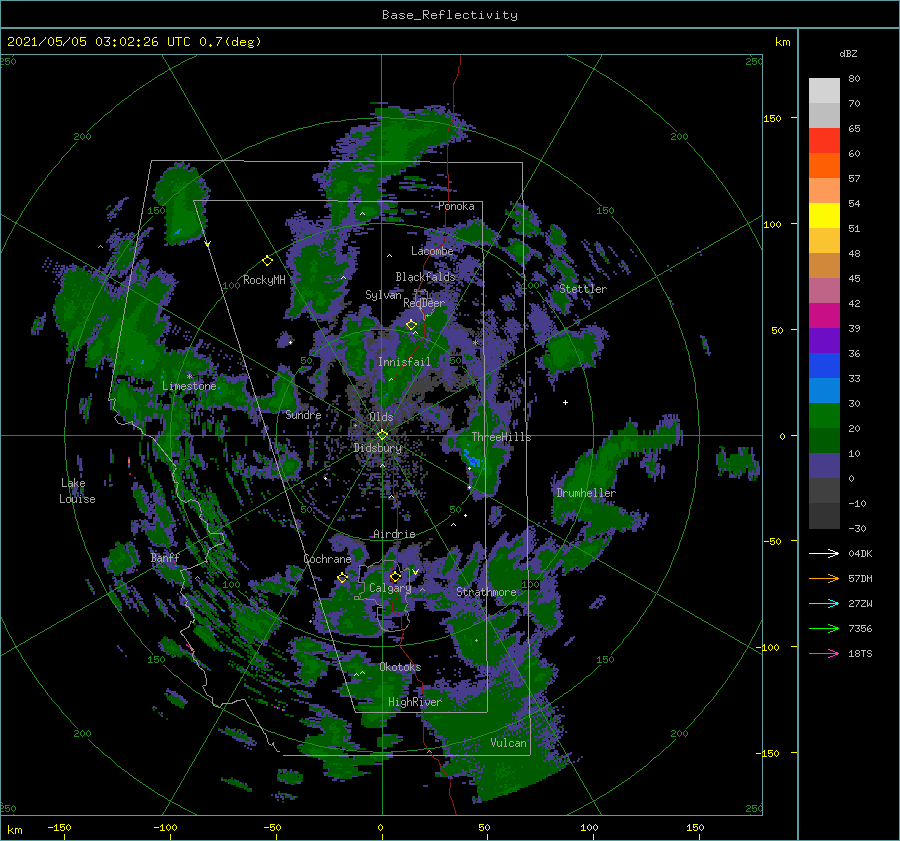Click the cyan 27ZW arrow in legend
The height and width of the screenshot is (841, 900).
(x=824, y=603)
